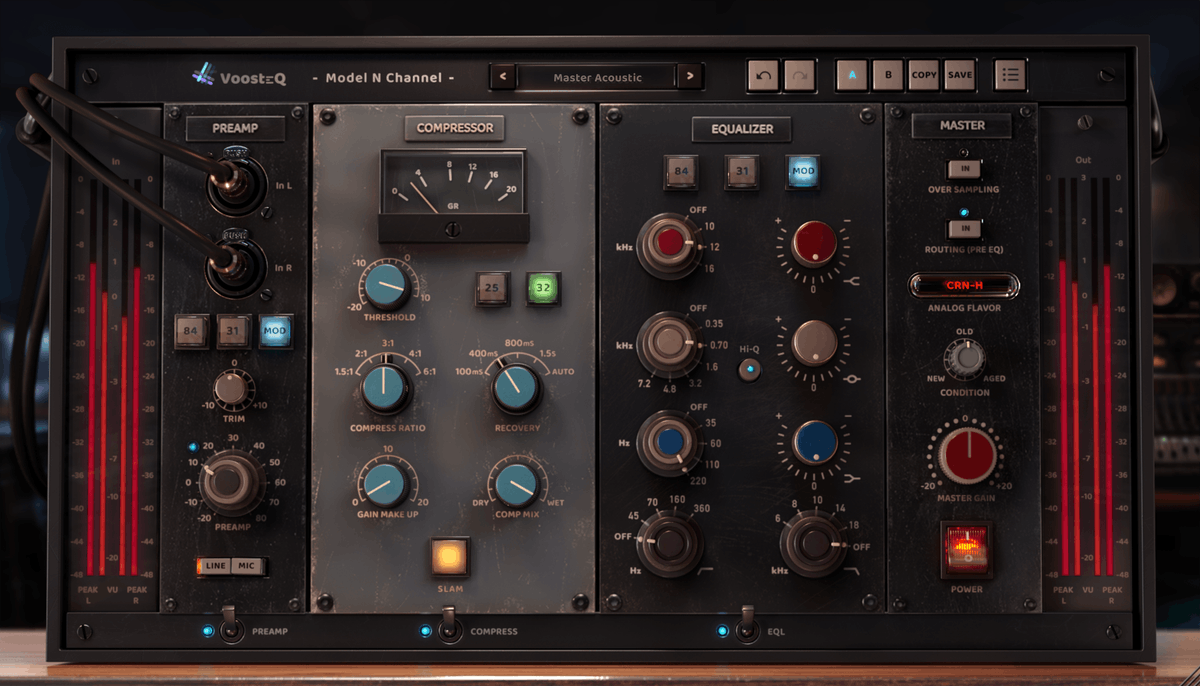The width and height of the screenshot is (1200, 686).
Task: Click the output level meter
Action: point(1086,378)
